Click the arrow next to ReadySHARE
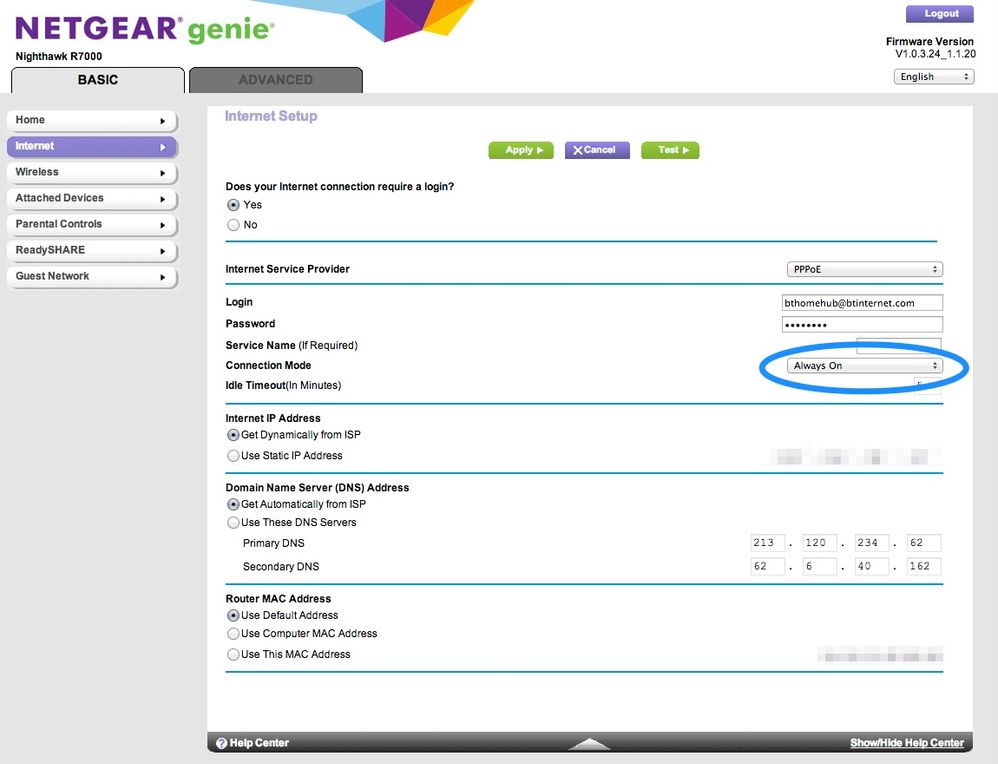This screenshot has height=764, width=998. 163,251
